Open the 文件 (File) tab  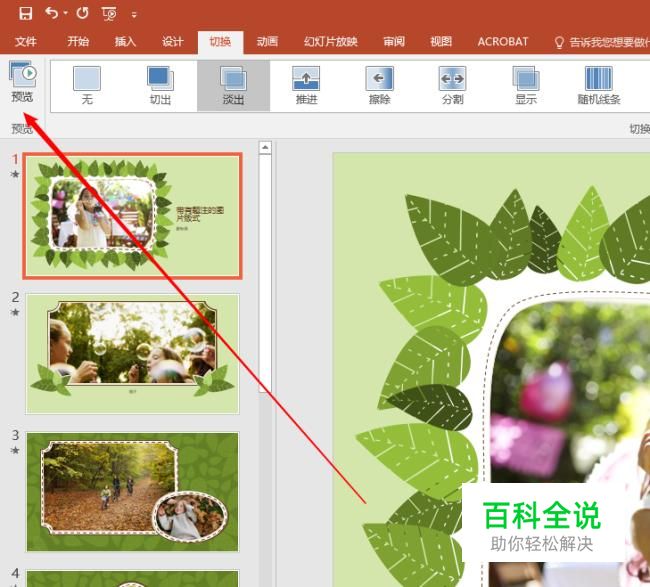click(26, 41)
